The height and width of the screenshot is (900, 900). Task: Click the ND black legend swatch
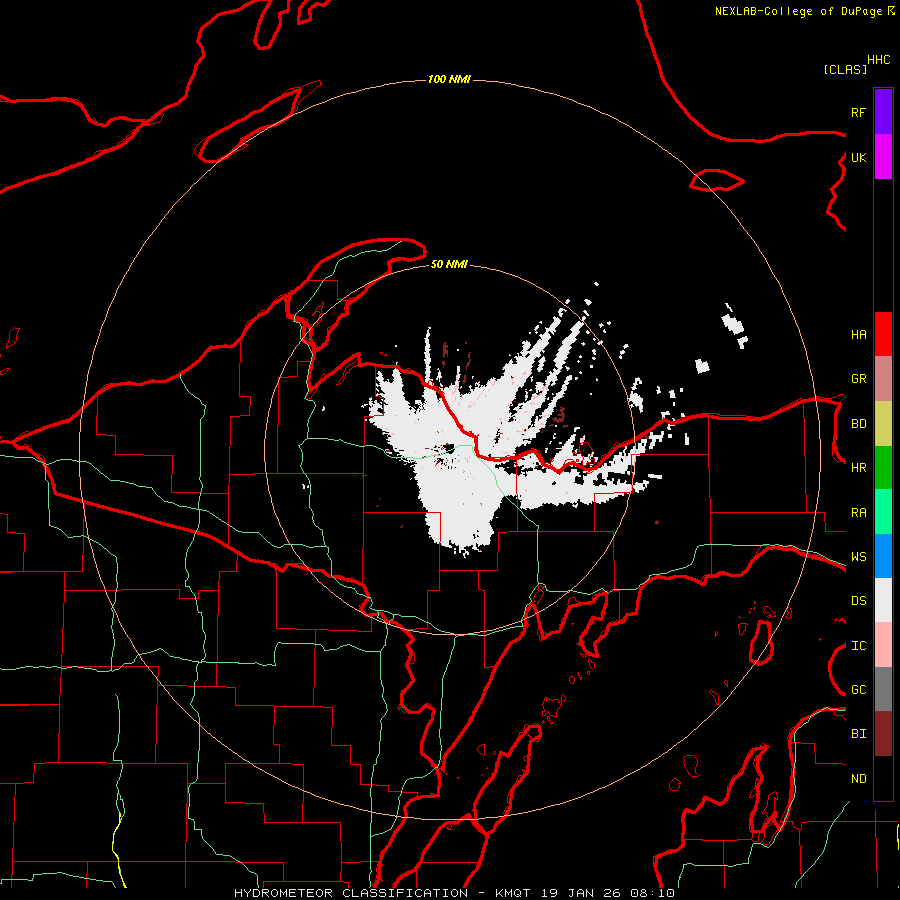[x=883, y=778]
